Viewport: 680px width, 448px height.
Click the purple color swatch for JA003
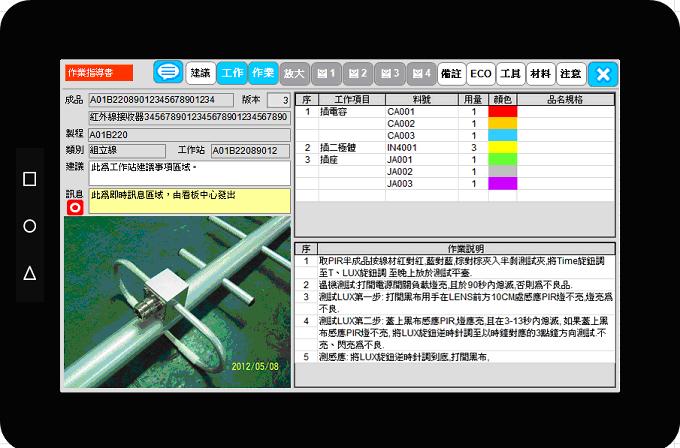click(x=503, y=183)
